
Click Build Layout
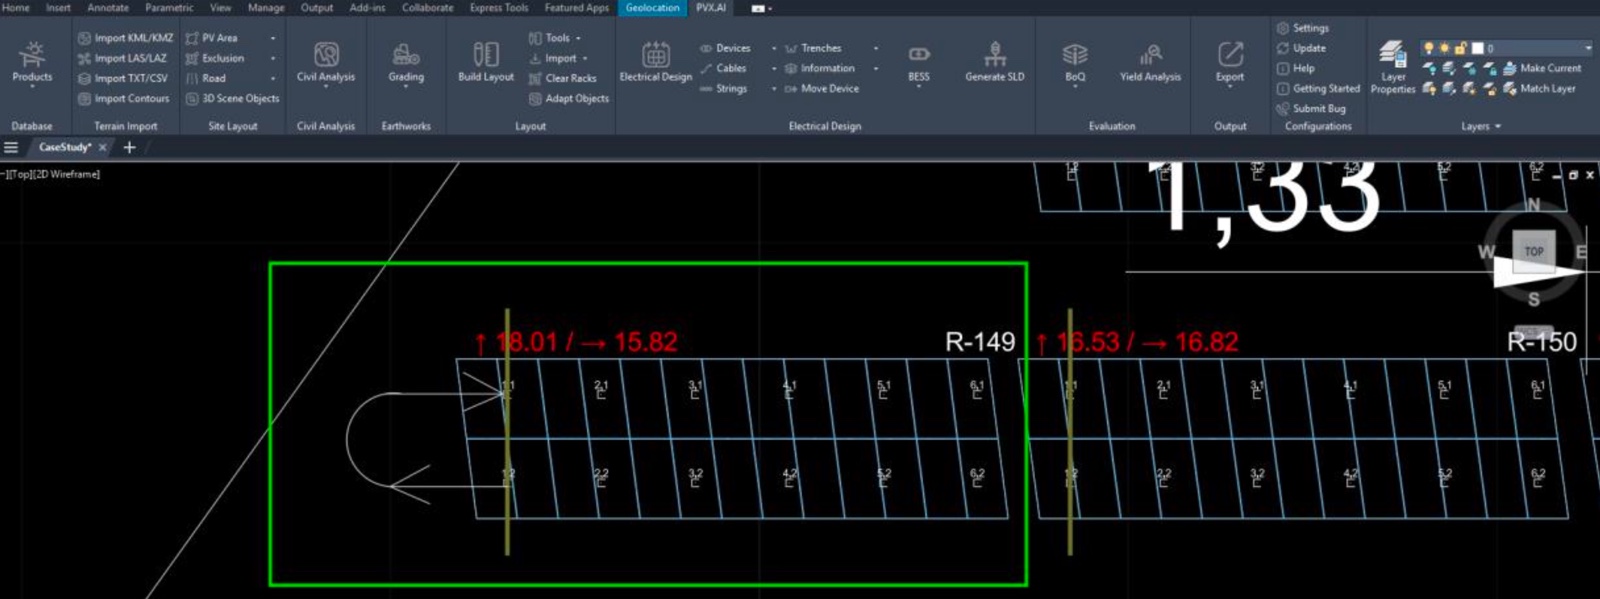coord(486,62)
